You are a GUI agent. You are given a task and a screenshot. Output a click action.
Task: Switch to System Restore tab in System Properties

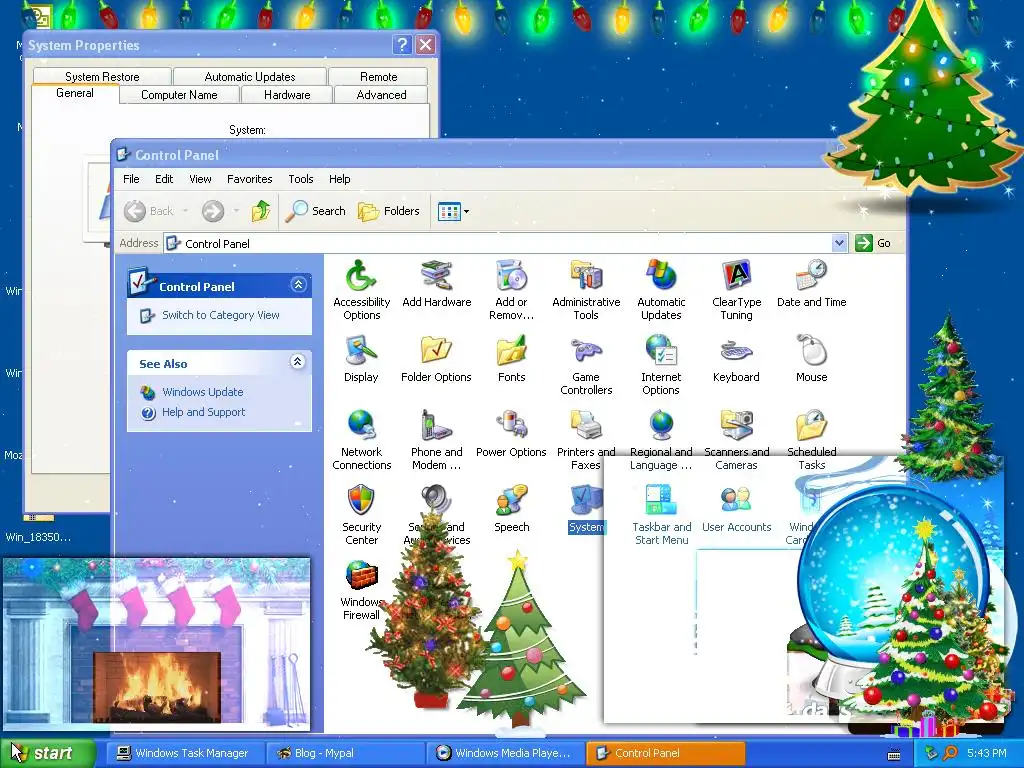pos(102,76)
